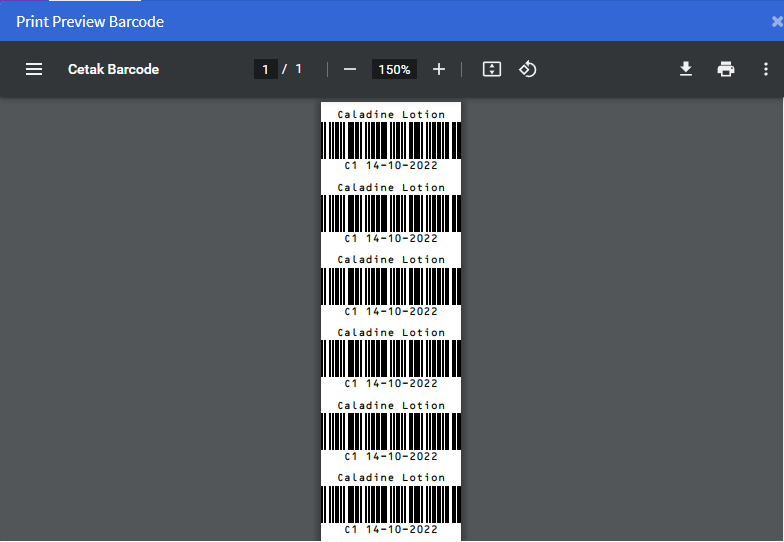The height and width of the screenshot is (542, 784).
Task: Click the Cetak Barcode document title
Action: point(113,69)
